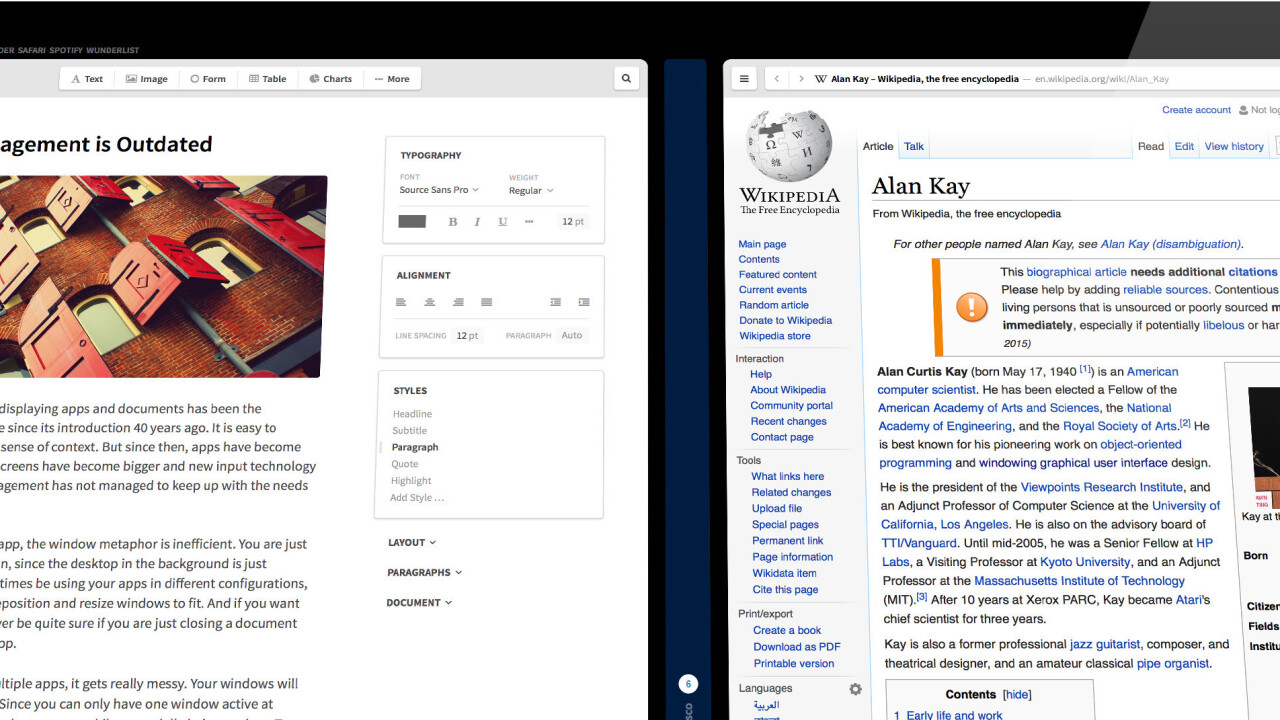Open the Regular weight dropdown
The image size is (1280, 720).
(531, 191)
